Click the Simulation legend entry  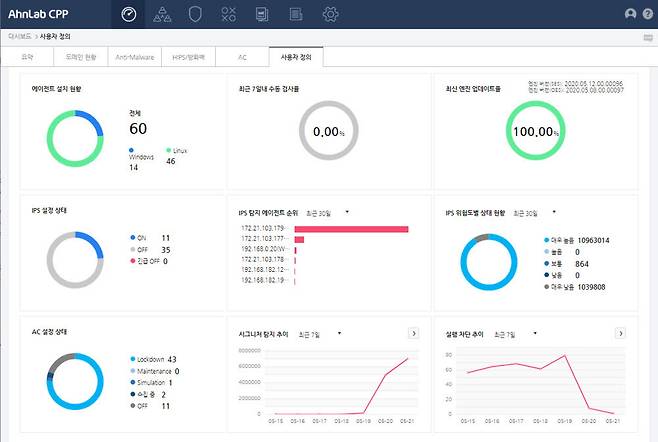pyautogui.click(x=151, y=382)
